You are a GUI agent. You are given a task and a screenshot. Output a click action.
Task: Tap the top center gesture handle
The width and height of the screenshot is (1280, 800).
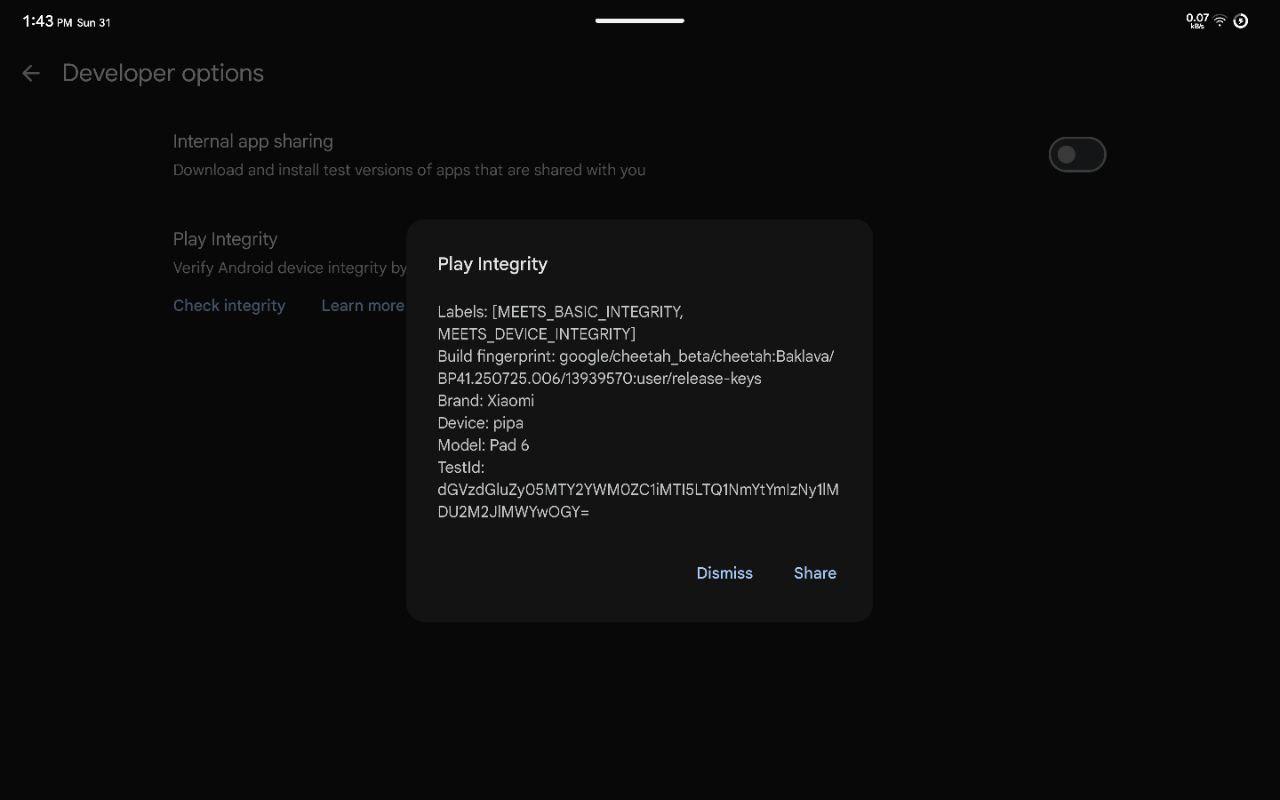point(640,20)
